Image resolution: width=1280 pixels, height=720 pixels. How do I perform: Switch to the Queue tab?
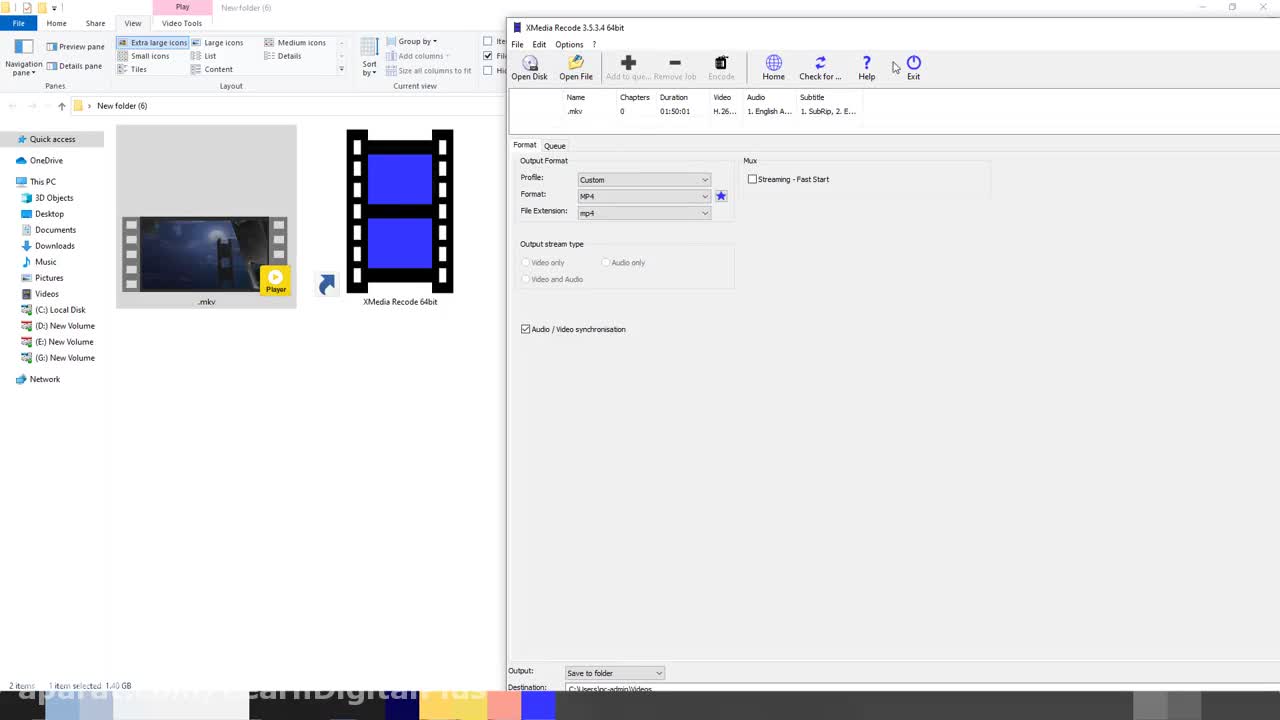coord(554,146)
